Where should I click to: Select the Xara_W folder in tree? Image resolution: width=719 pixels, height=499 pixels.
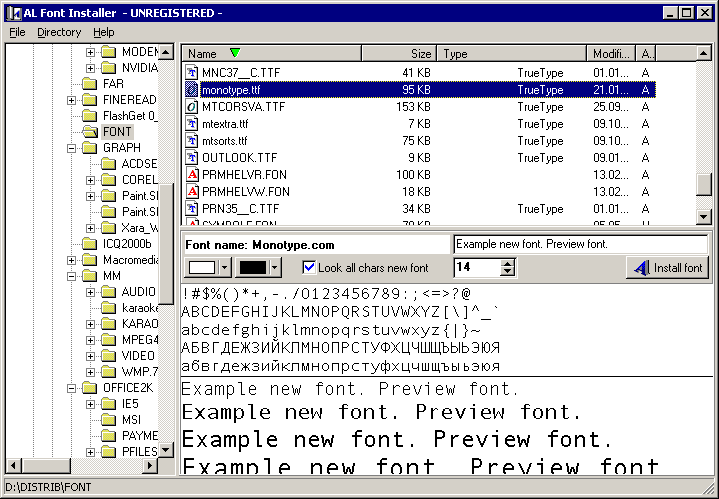139,228
